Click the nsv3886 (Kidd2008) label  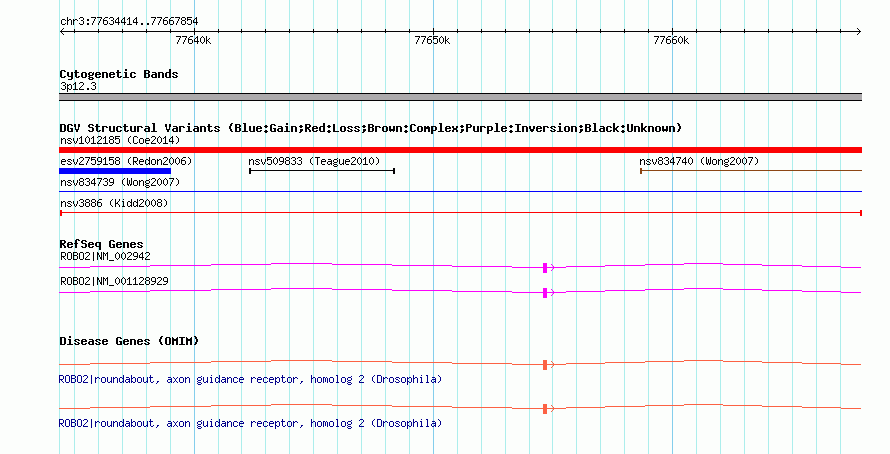(x=114, y=203)
